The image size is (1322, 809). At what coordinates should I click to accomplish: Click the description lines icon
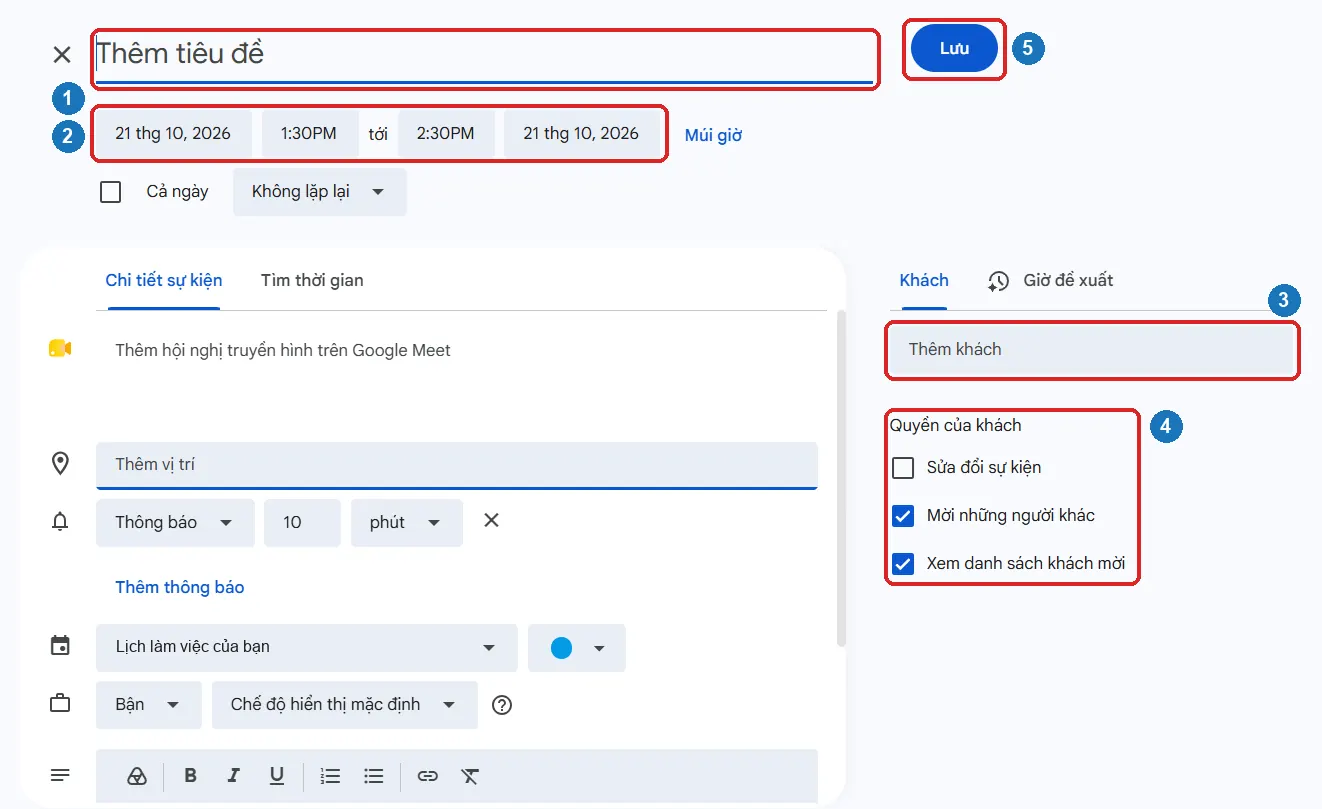60,775
